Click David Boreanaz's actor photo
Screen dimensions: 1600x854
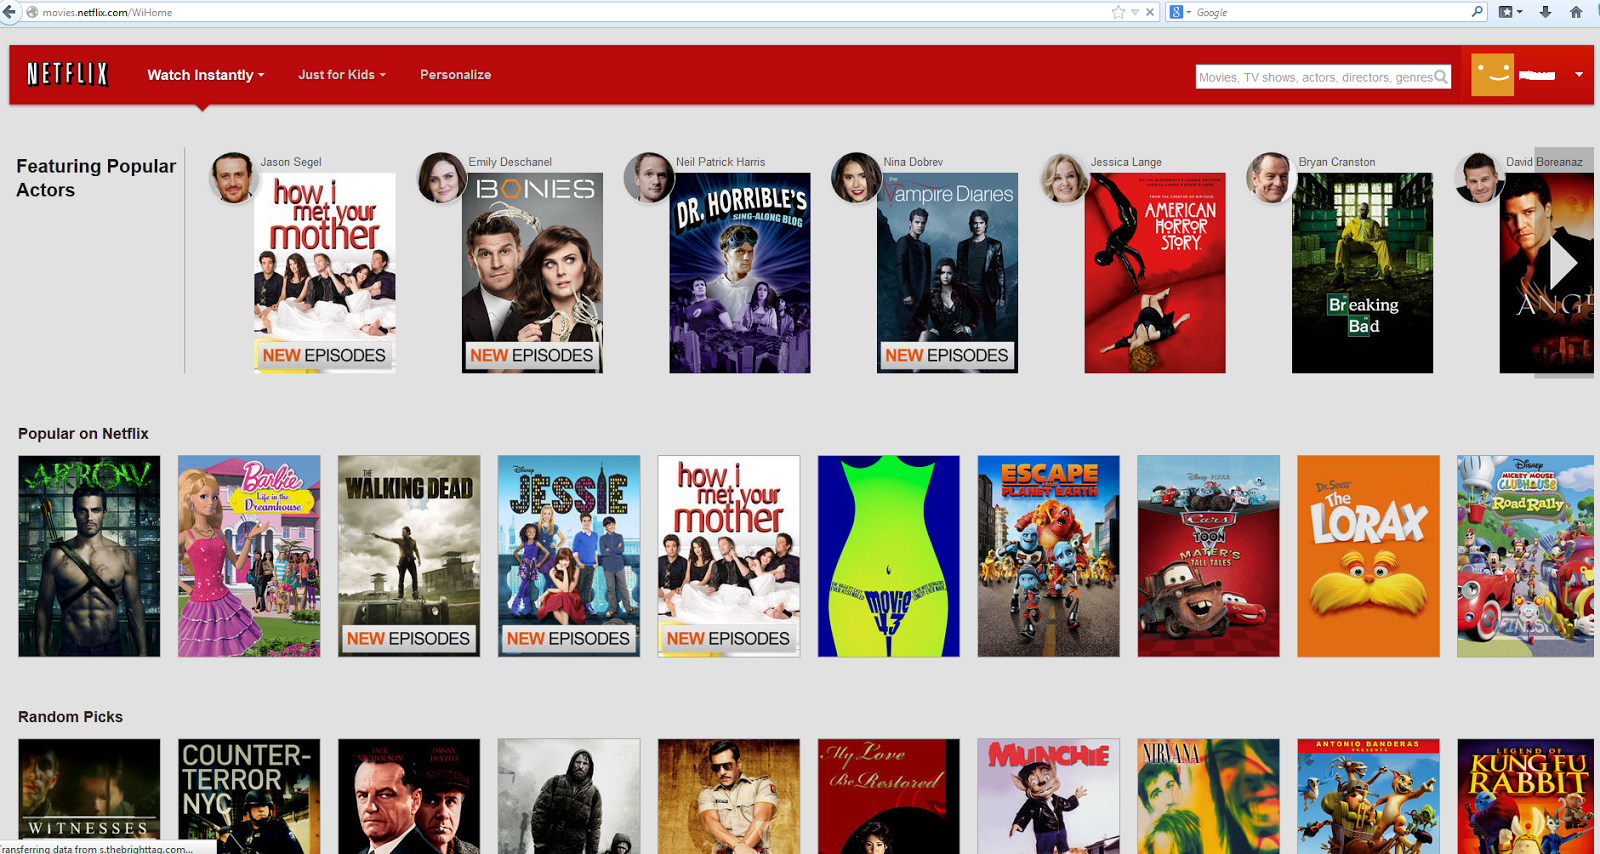point(1478,178)
